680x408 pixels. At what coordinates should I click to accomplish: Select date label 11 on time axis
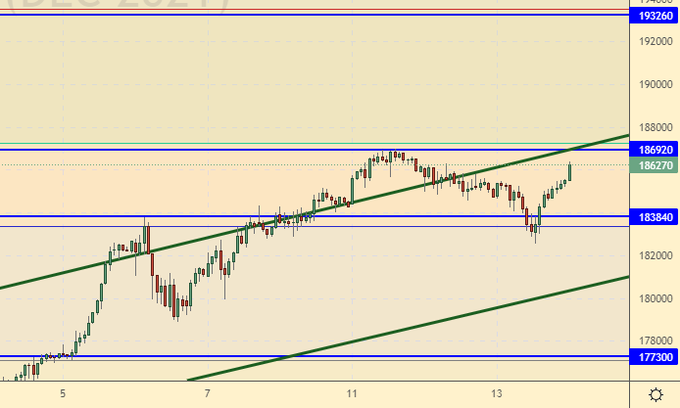(352, 394)
